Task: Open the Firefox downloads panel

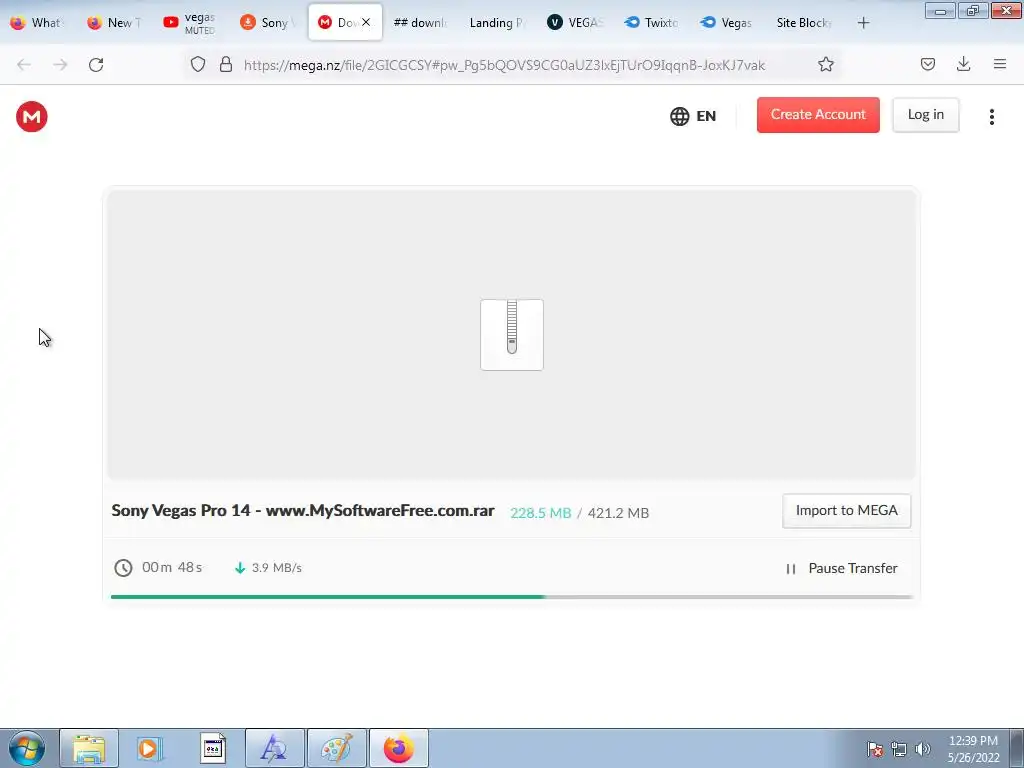Action: (x=963, y=64)
